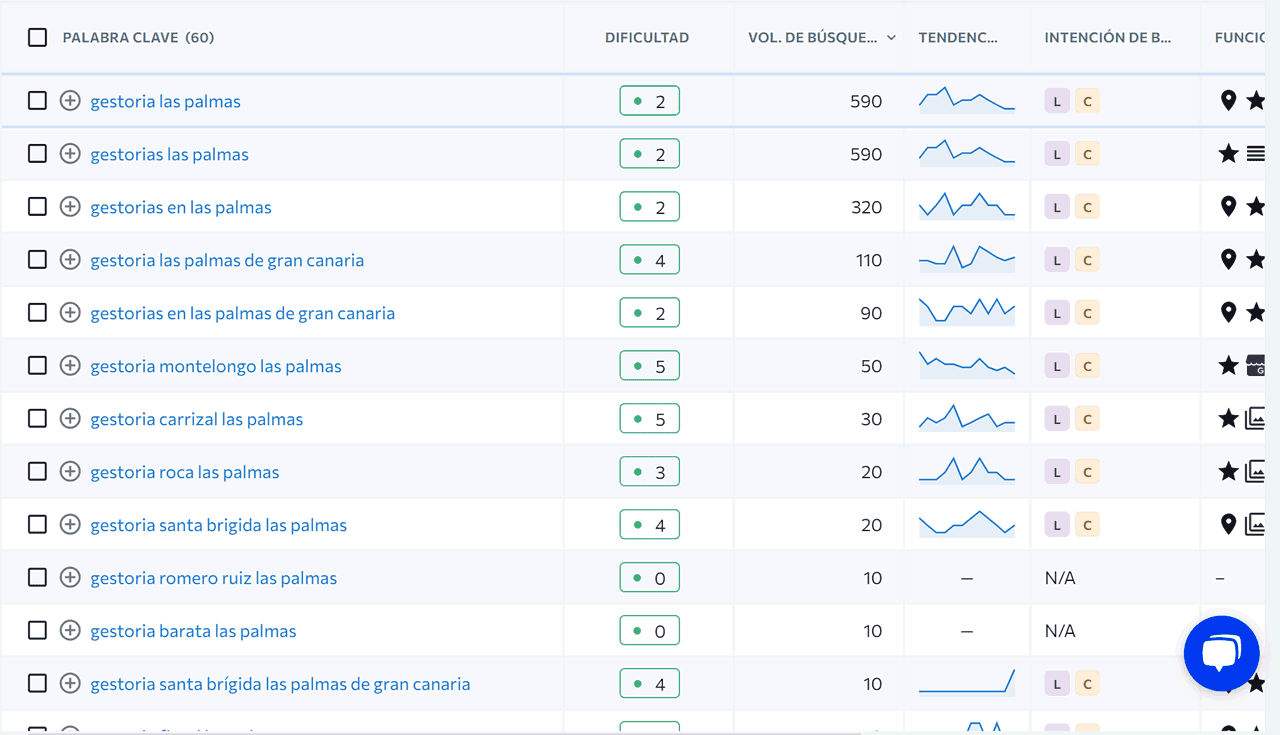This screenshot has width=1280, height=735.
Task: Click the Palabra Clave column header
Action: click(138, 38)
